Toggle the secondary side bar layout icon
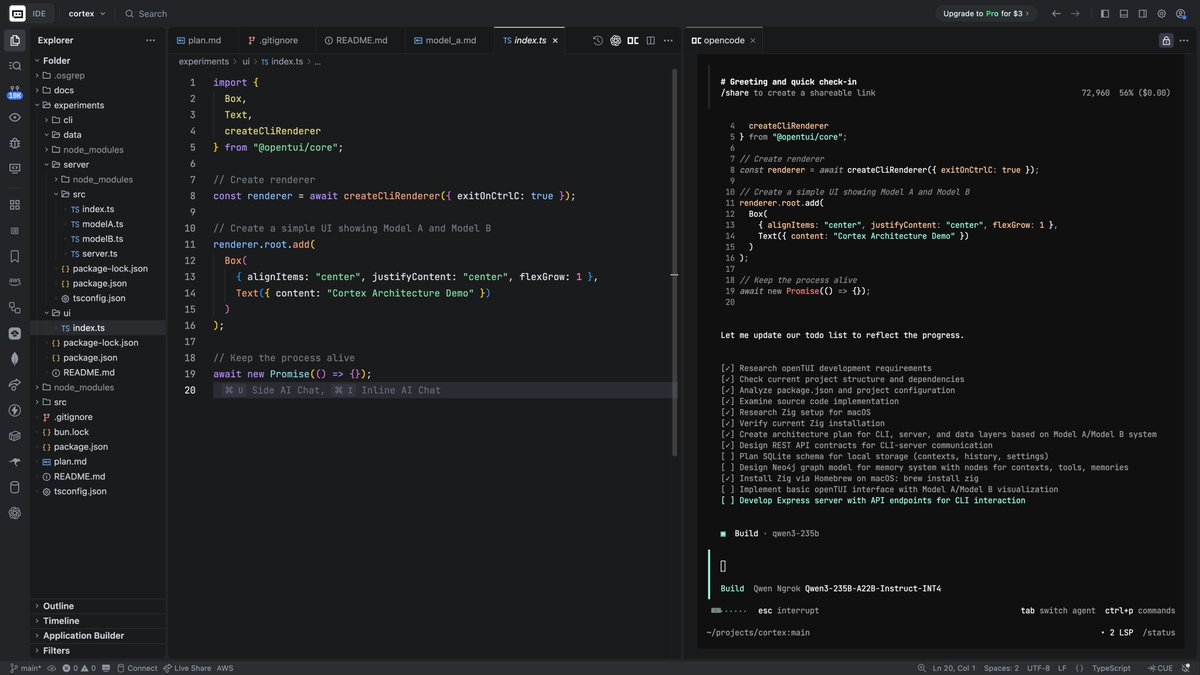 click(x=1143, y=14)
